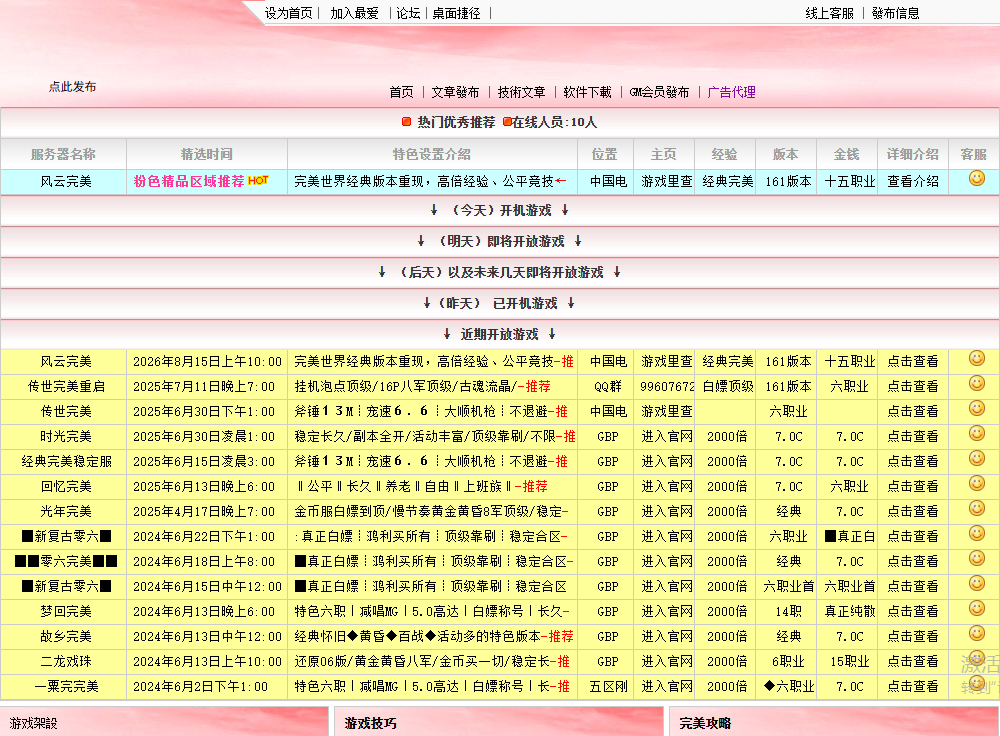Click the 热门优秀推荐 heading
Screen dimensions: 1000x736
[x=456, y=122]
